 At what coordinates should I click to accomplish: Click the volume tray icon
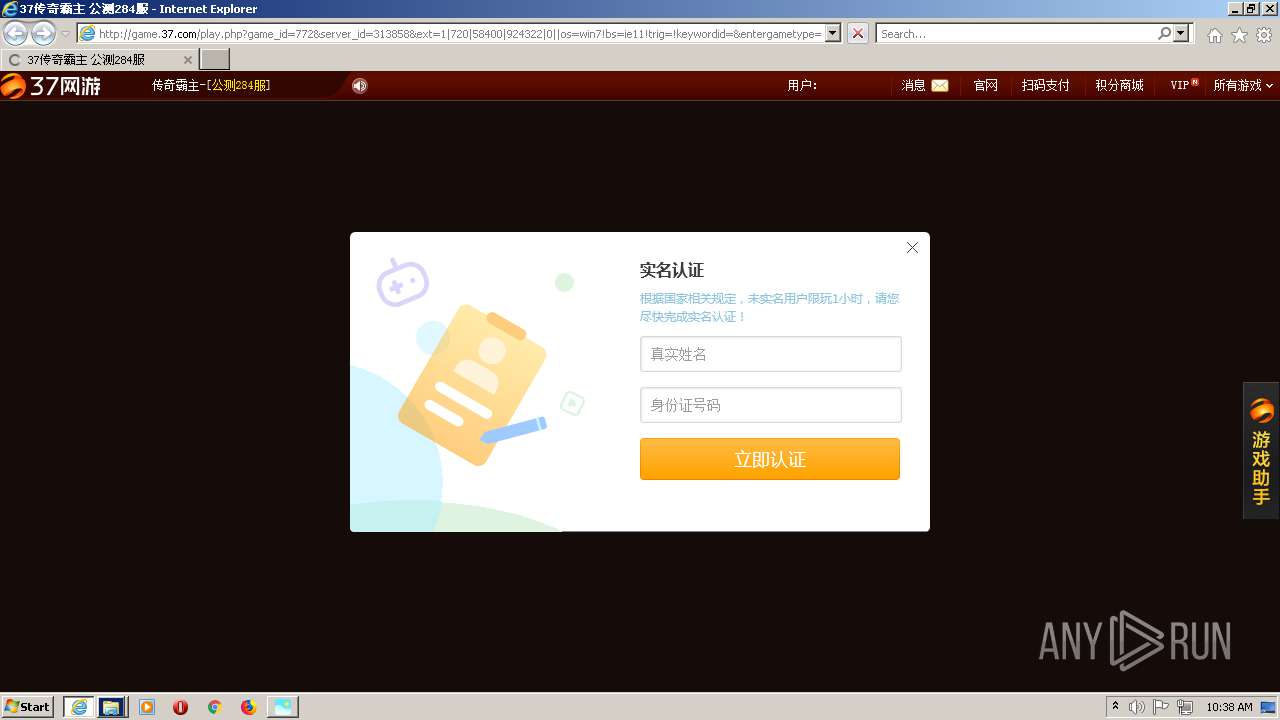tap(1137, 707)
